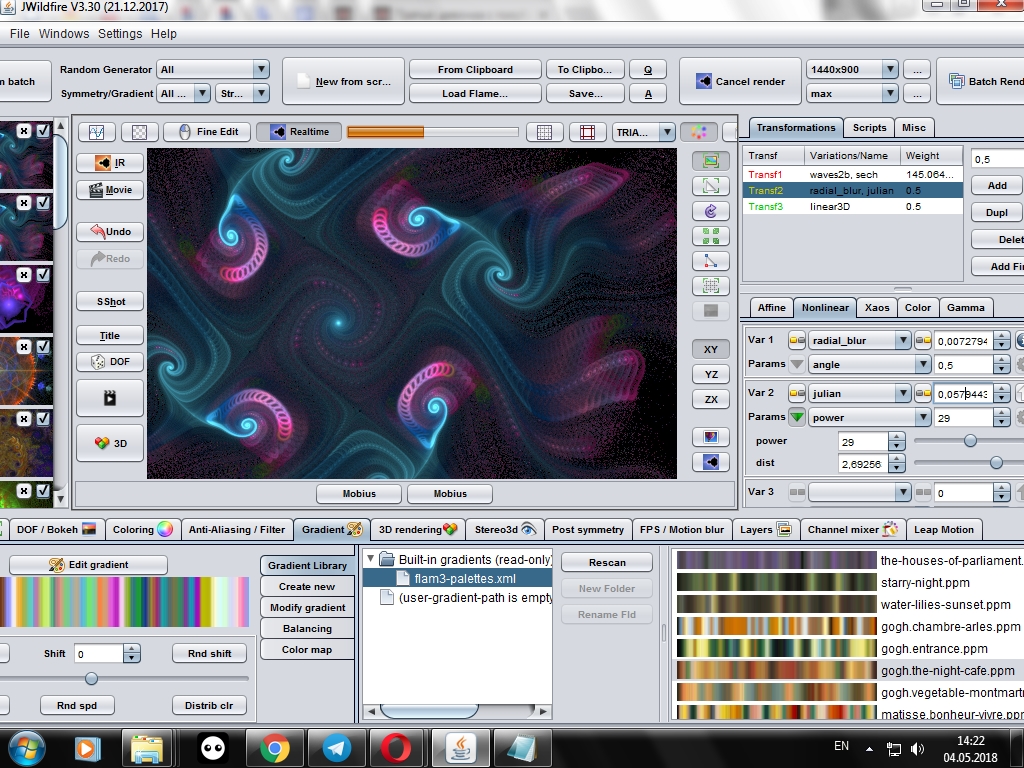This screenshot has height=768, width=1024.
Task: Click the red guides frame icon button
Action: click(x=587, y=132)
